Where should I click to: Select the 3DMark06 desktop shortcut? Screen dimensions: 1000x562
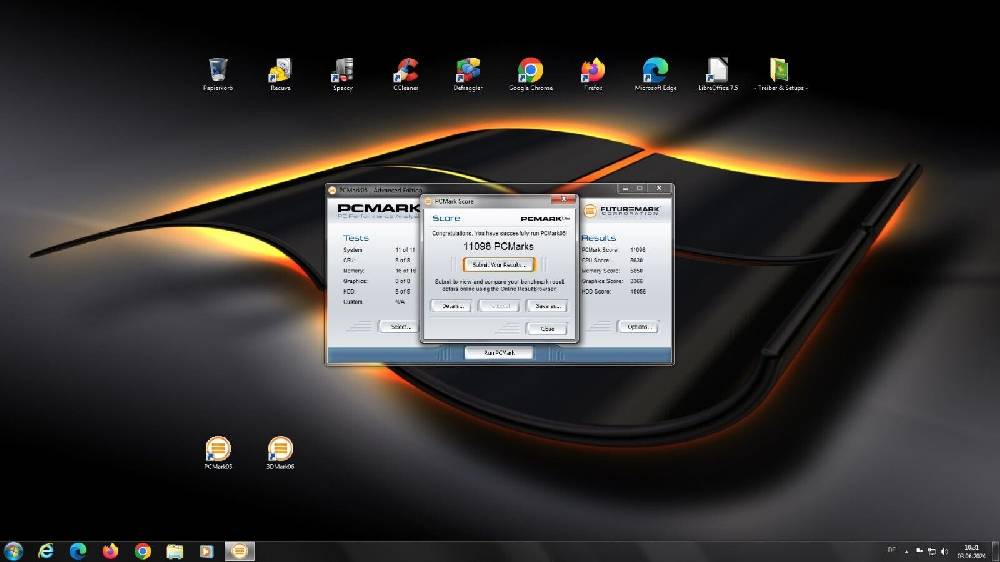[280, 453]
